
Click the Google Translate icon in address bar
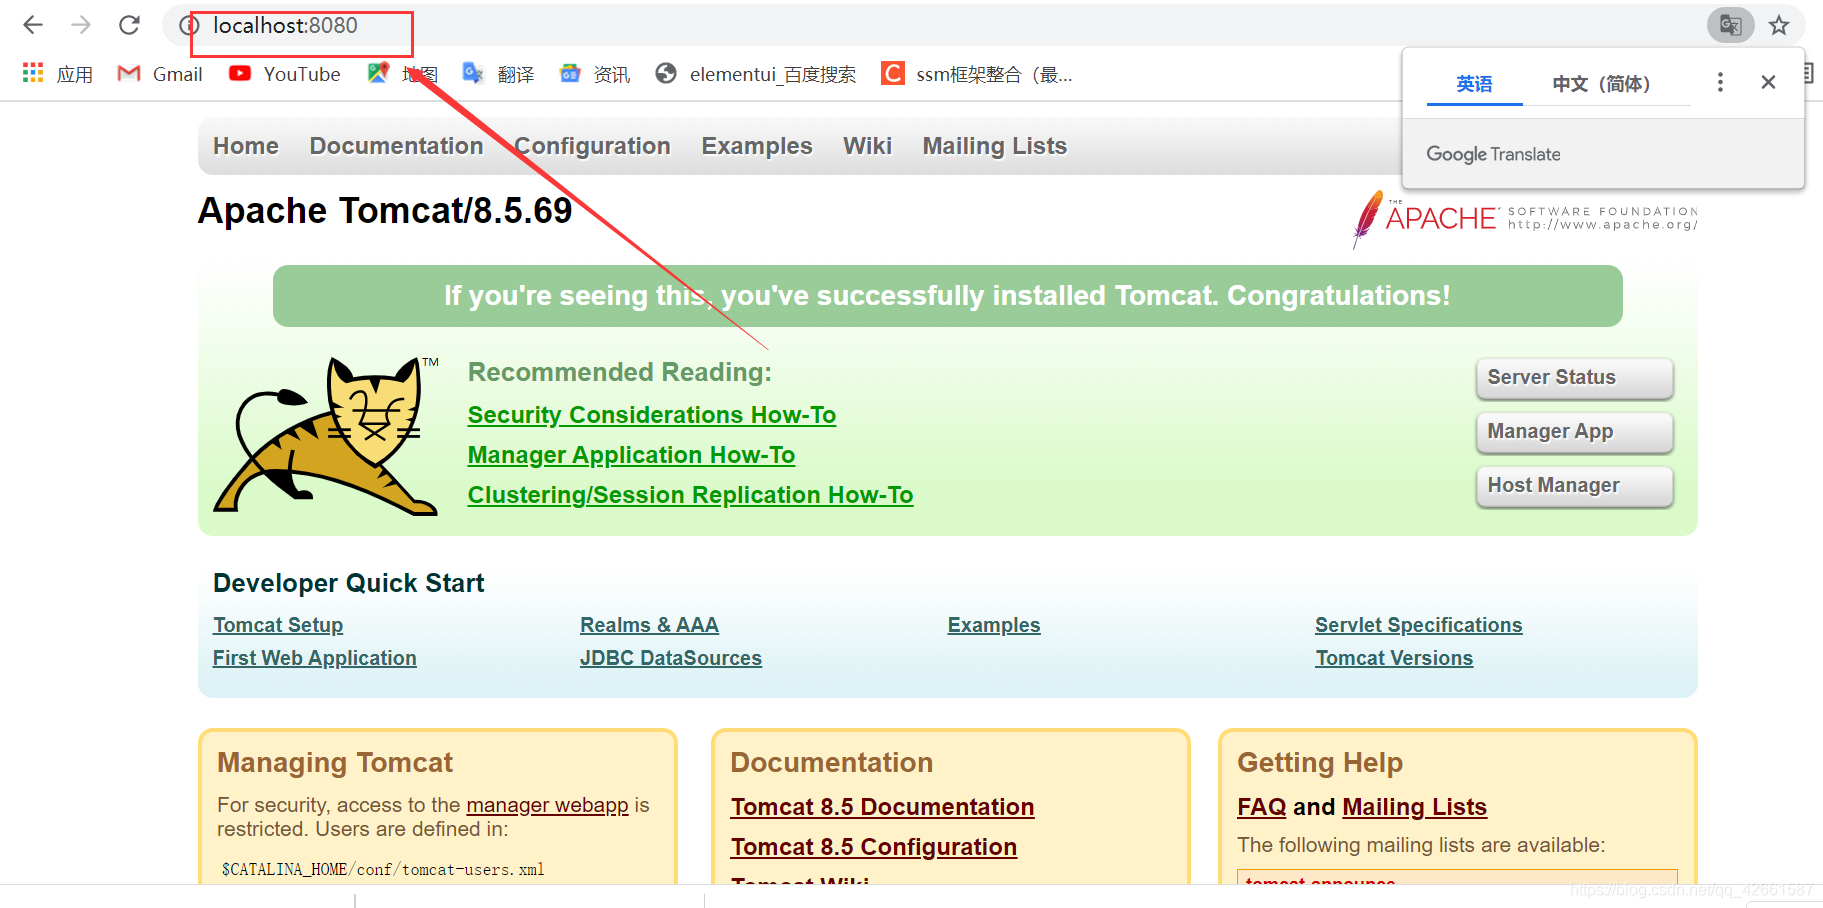coord(1730,25)
